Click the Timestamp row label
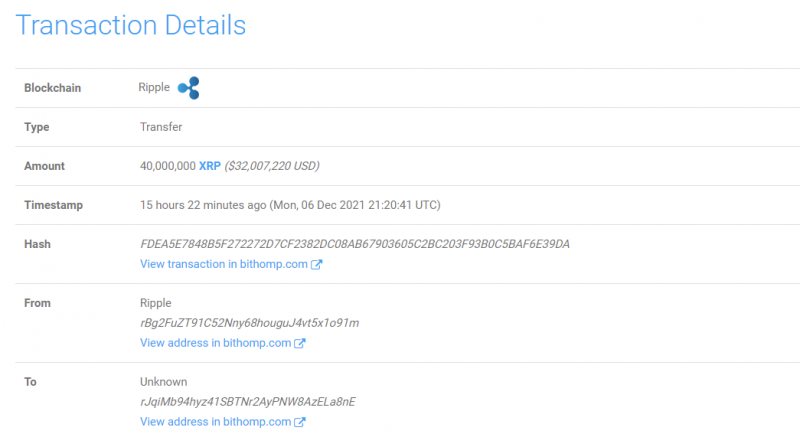The height and width of the screenshot is (447, 800). coord(54,205)
